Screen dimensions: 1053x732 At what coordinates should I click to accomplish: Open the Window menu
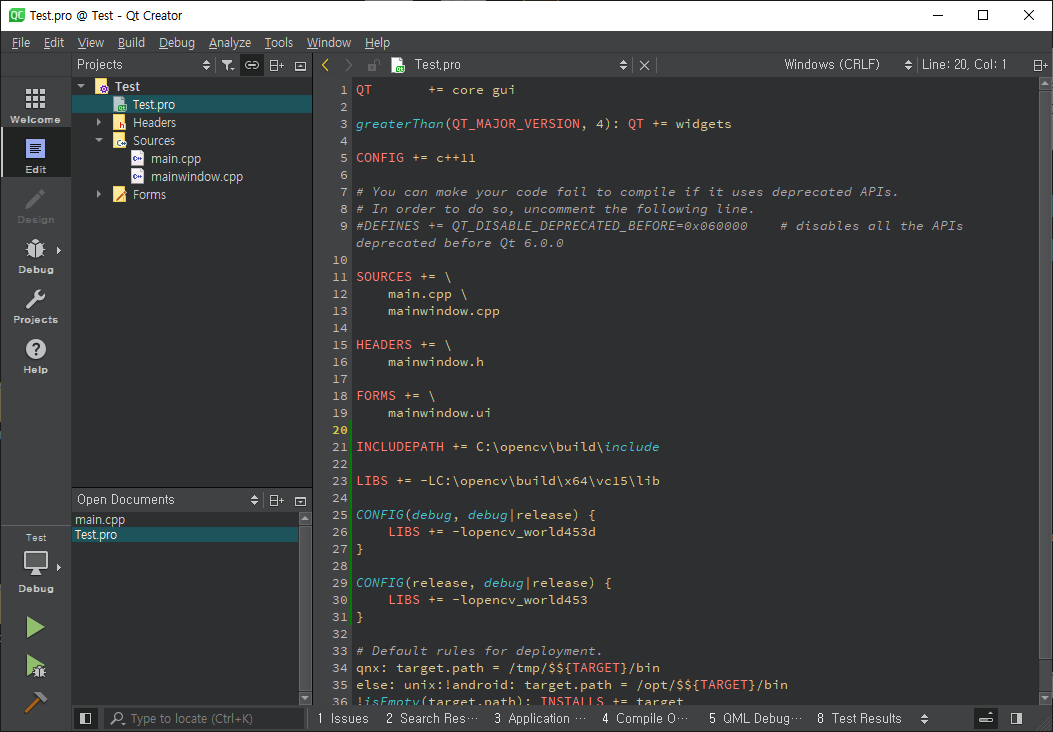[x=328, y=42]
